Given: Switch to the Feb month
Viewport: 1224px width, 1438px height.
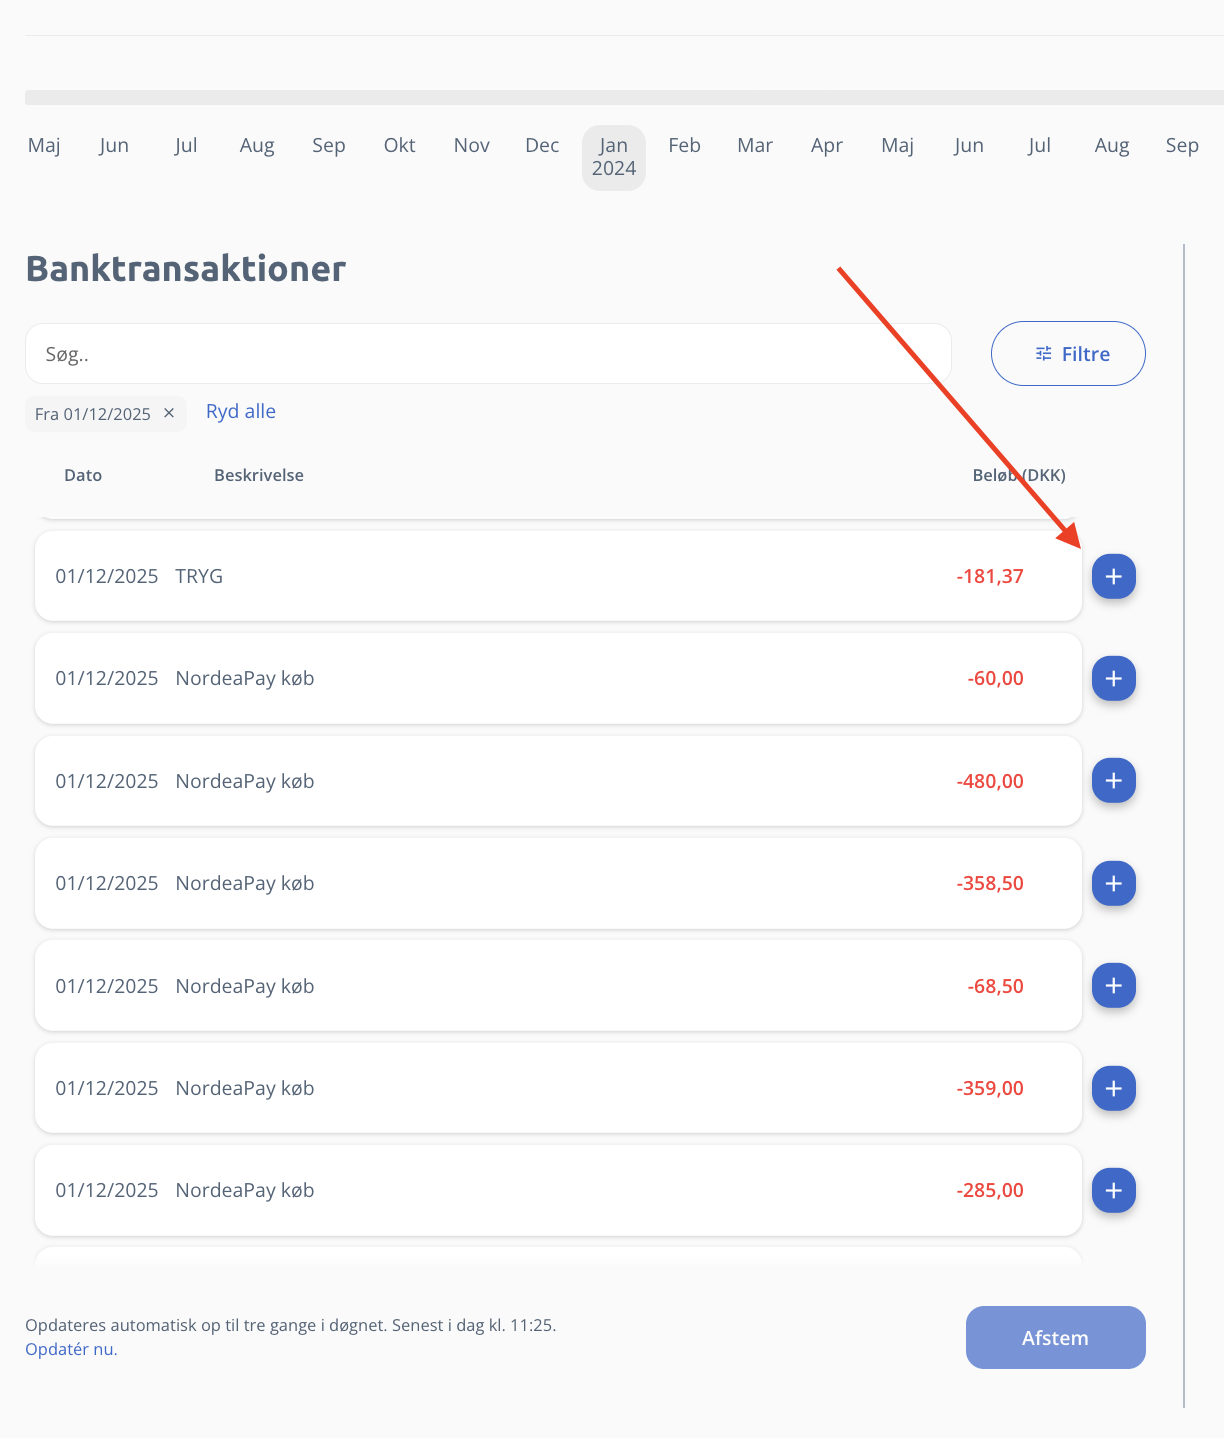Looking at the screenshot, I should [x=684, y=146].
